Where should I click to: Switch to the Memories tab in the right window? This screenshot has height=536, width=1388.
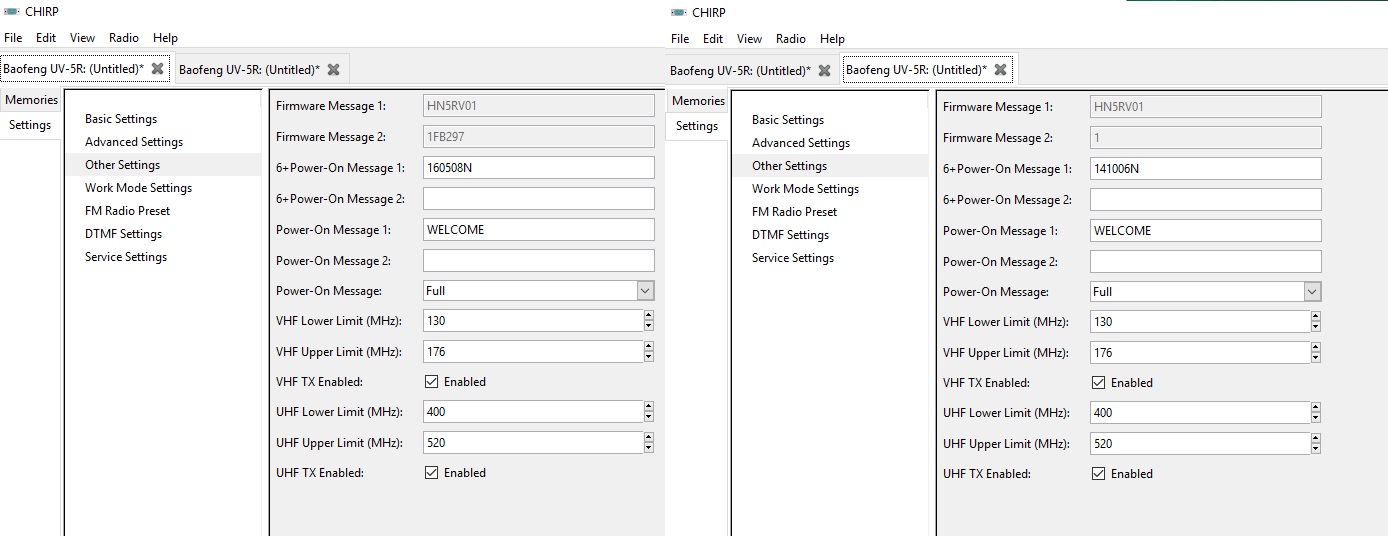(698, 101)
